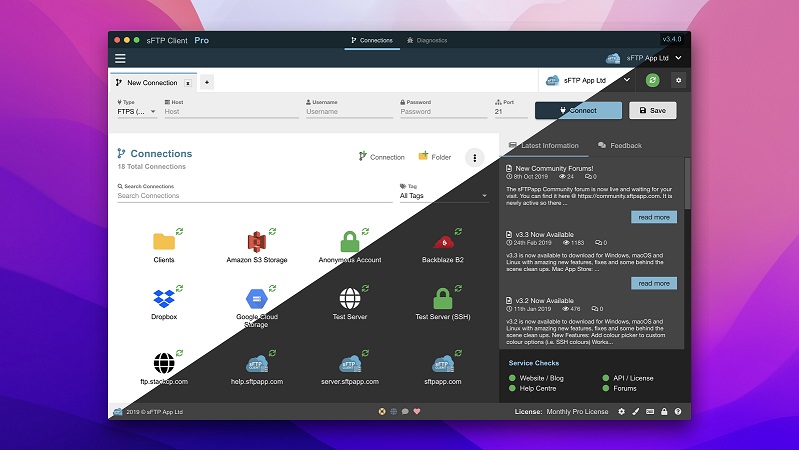The image size is (799, 450).
Task: Click the Search Connections field
Action: [255, 196]
